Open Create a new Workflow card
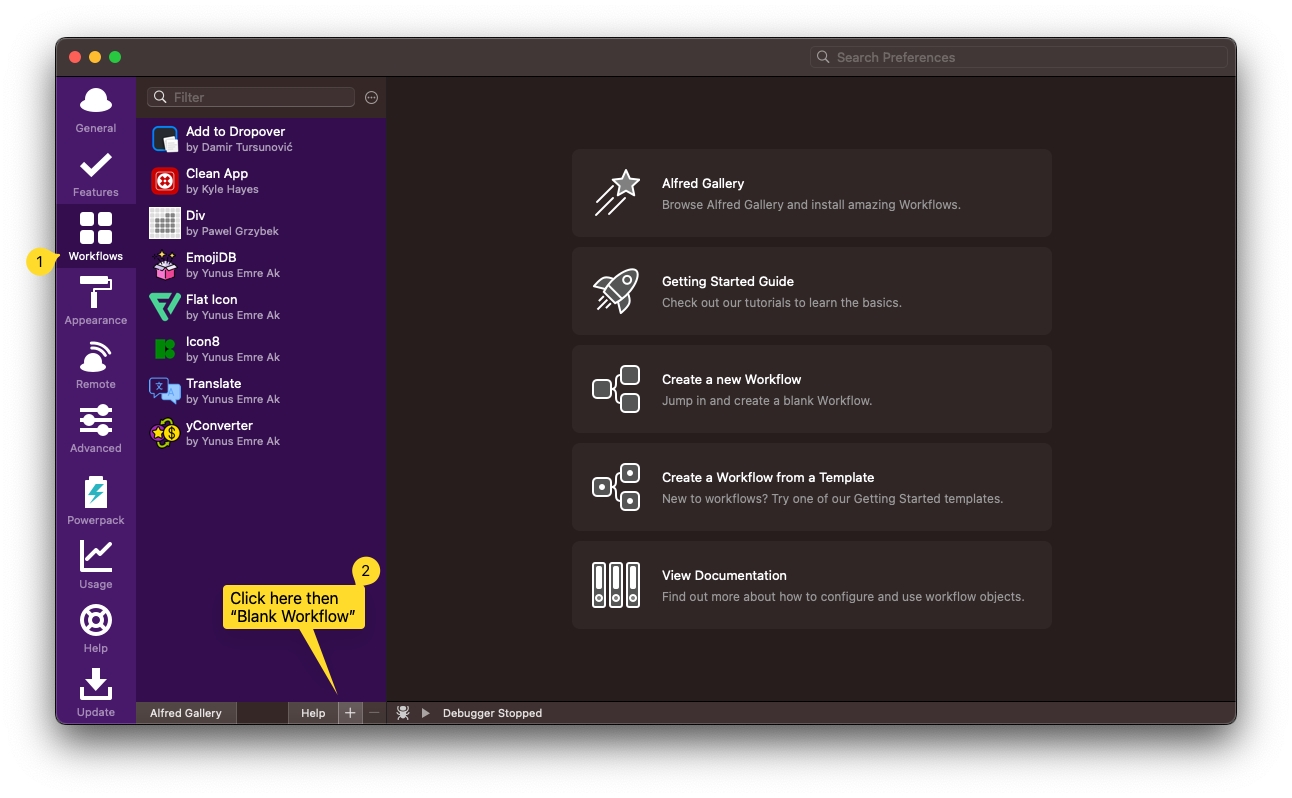This screenshot has width=1292, height=798. coord(811,389)
